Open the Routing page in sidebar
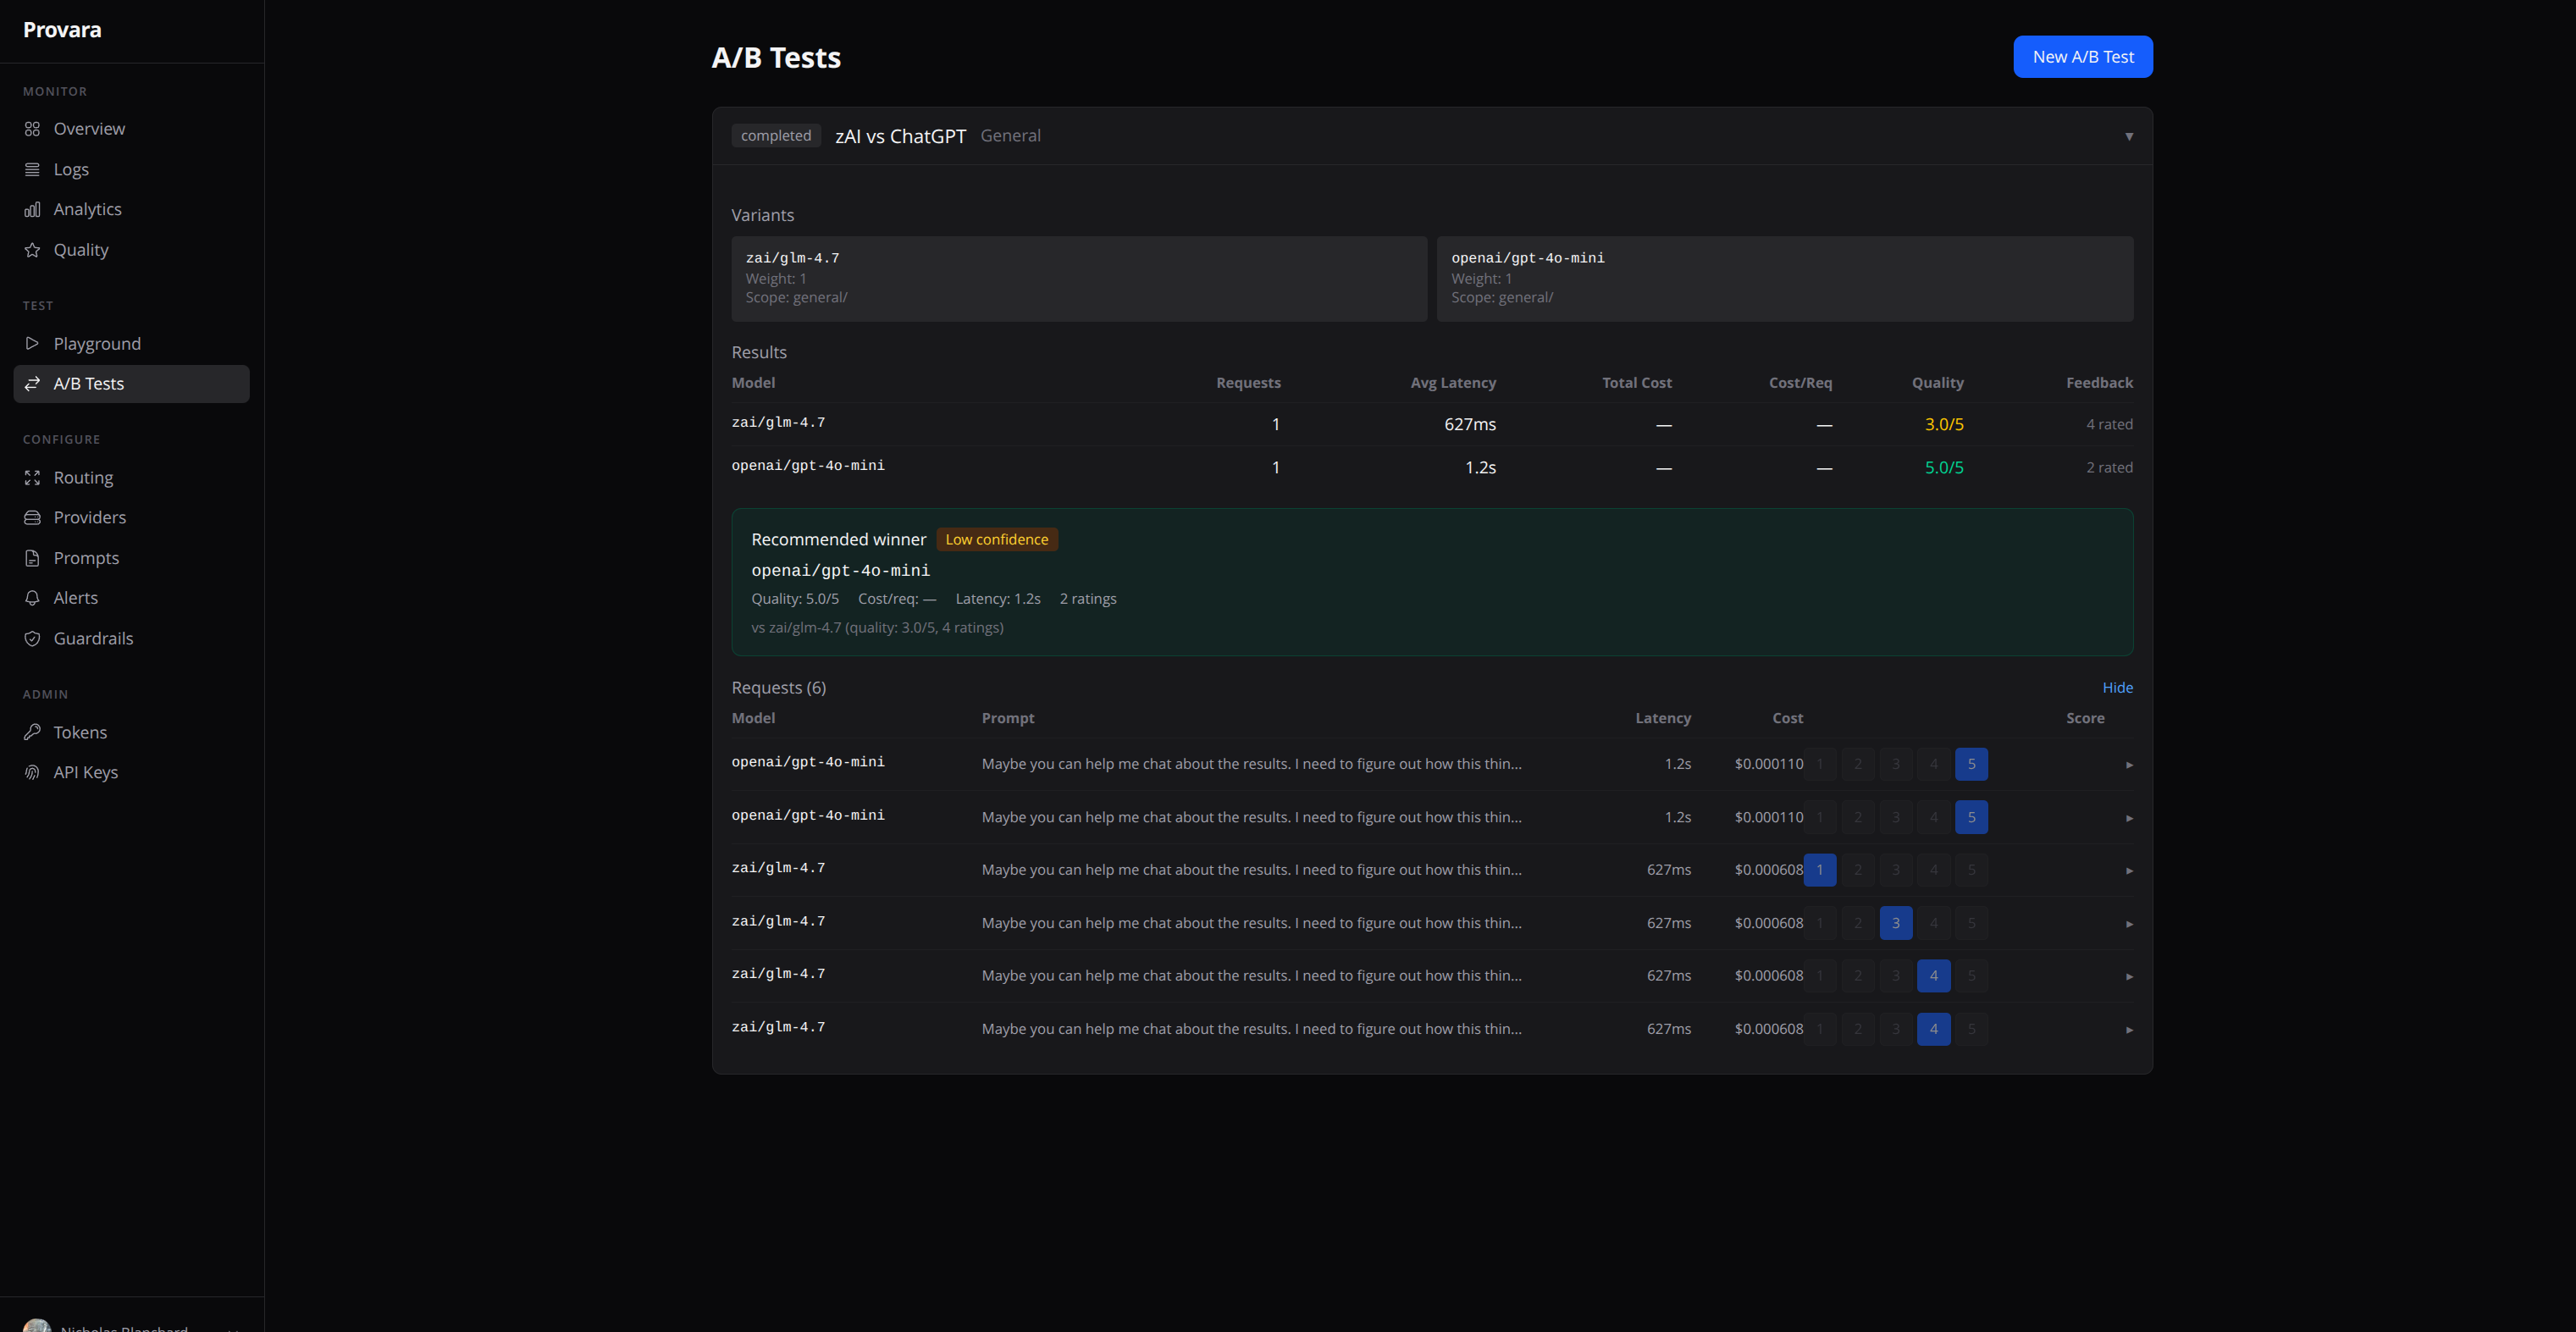Image resolution: width=2576 pixels, height=1332 pixels. [x=83, y=477]
